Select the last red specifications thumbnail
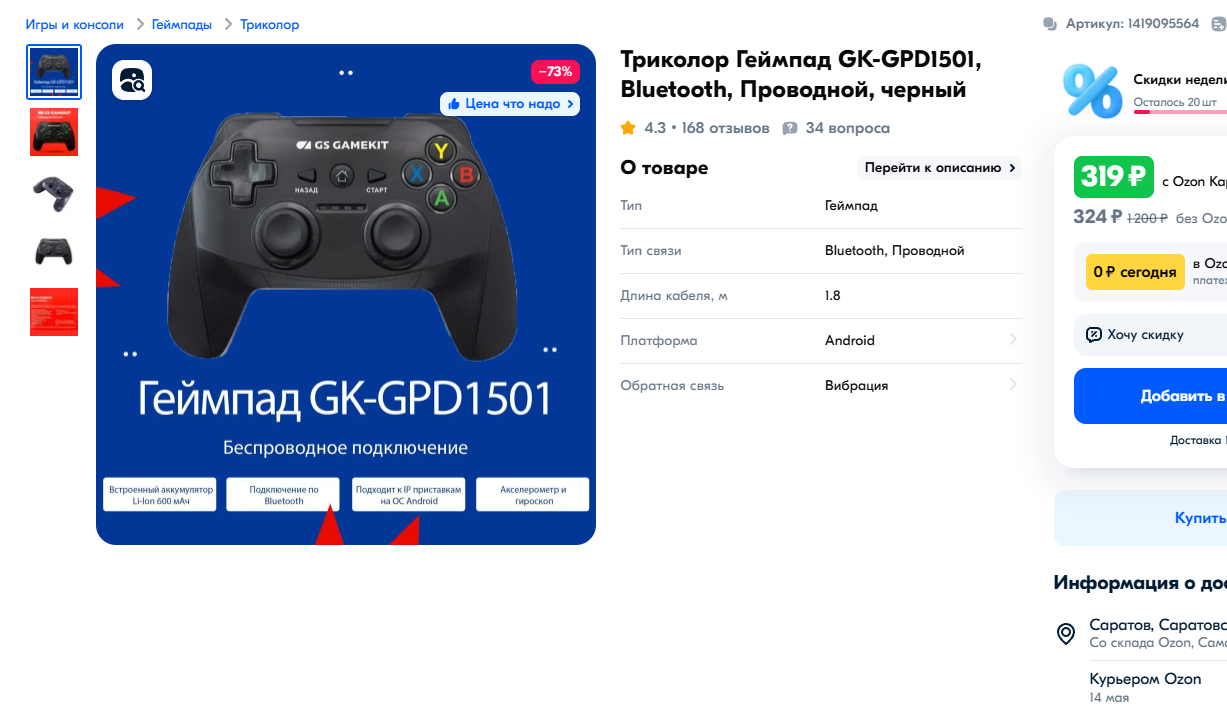 (x=54, y=312)
